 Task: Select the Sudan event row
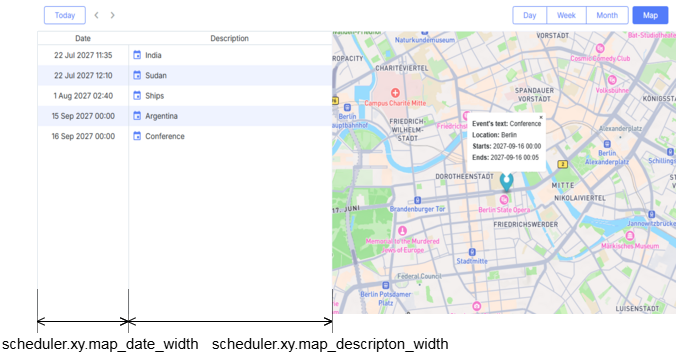[x=185, y=75]
